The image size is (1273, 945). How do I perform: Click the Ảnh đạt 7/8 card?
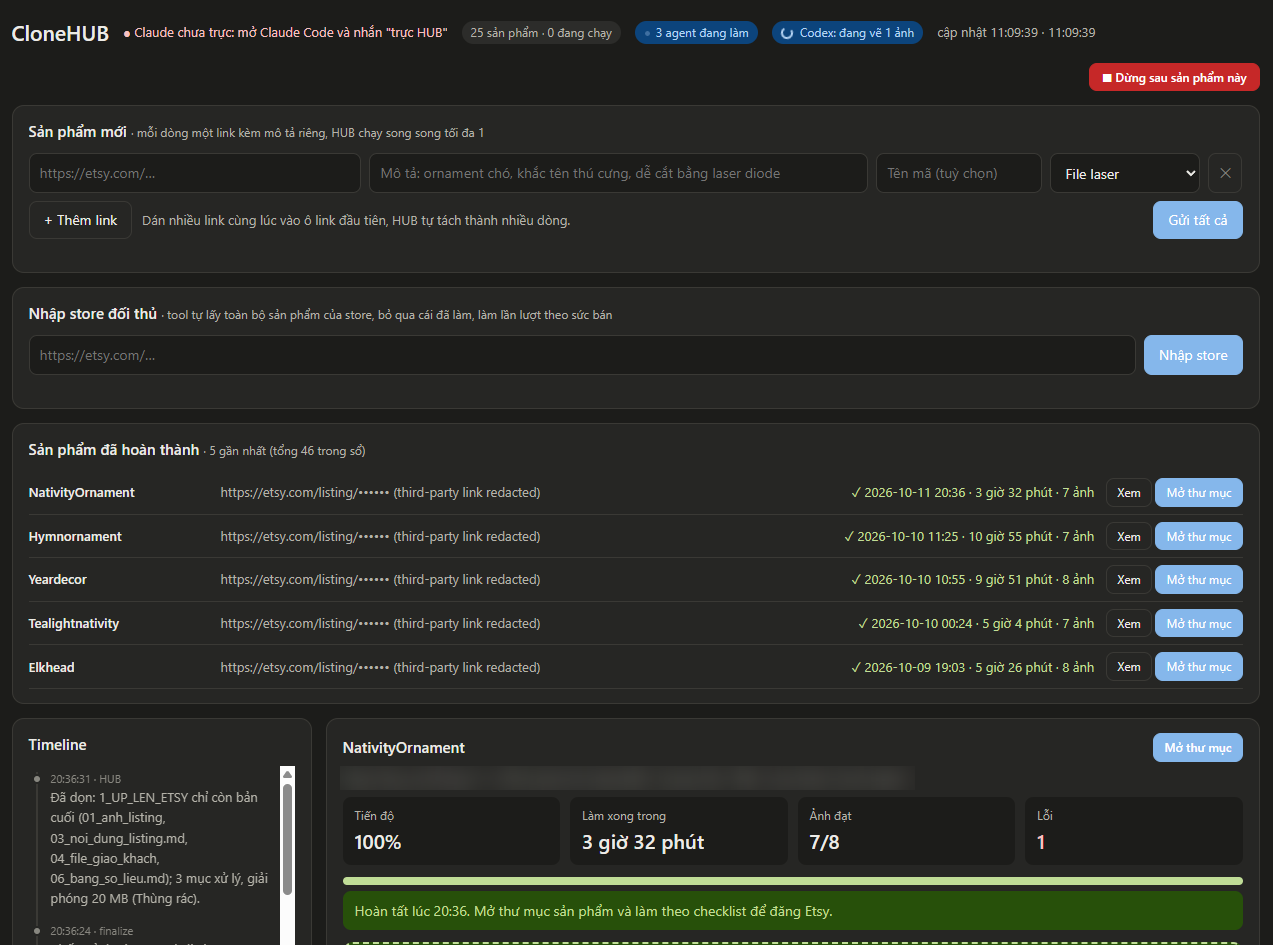point(906,831)
